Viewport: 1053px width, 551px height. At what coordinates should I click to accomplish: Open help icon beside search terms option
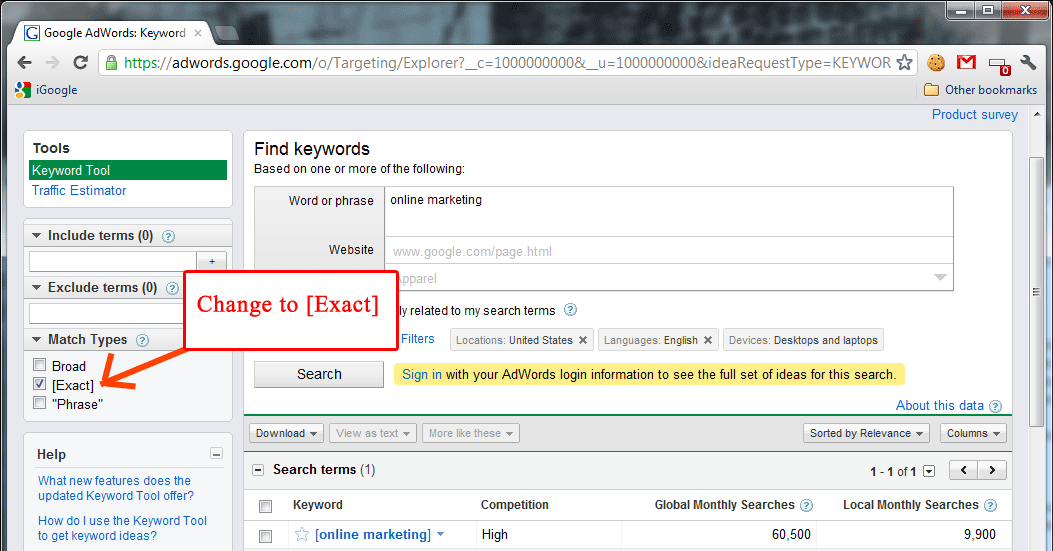pos(570,310)
